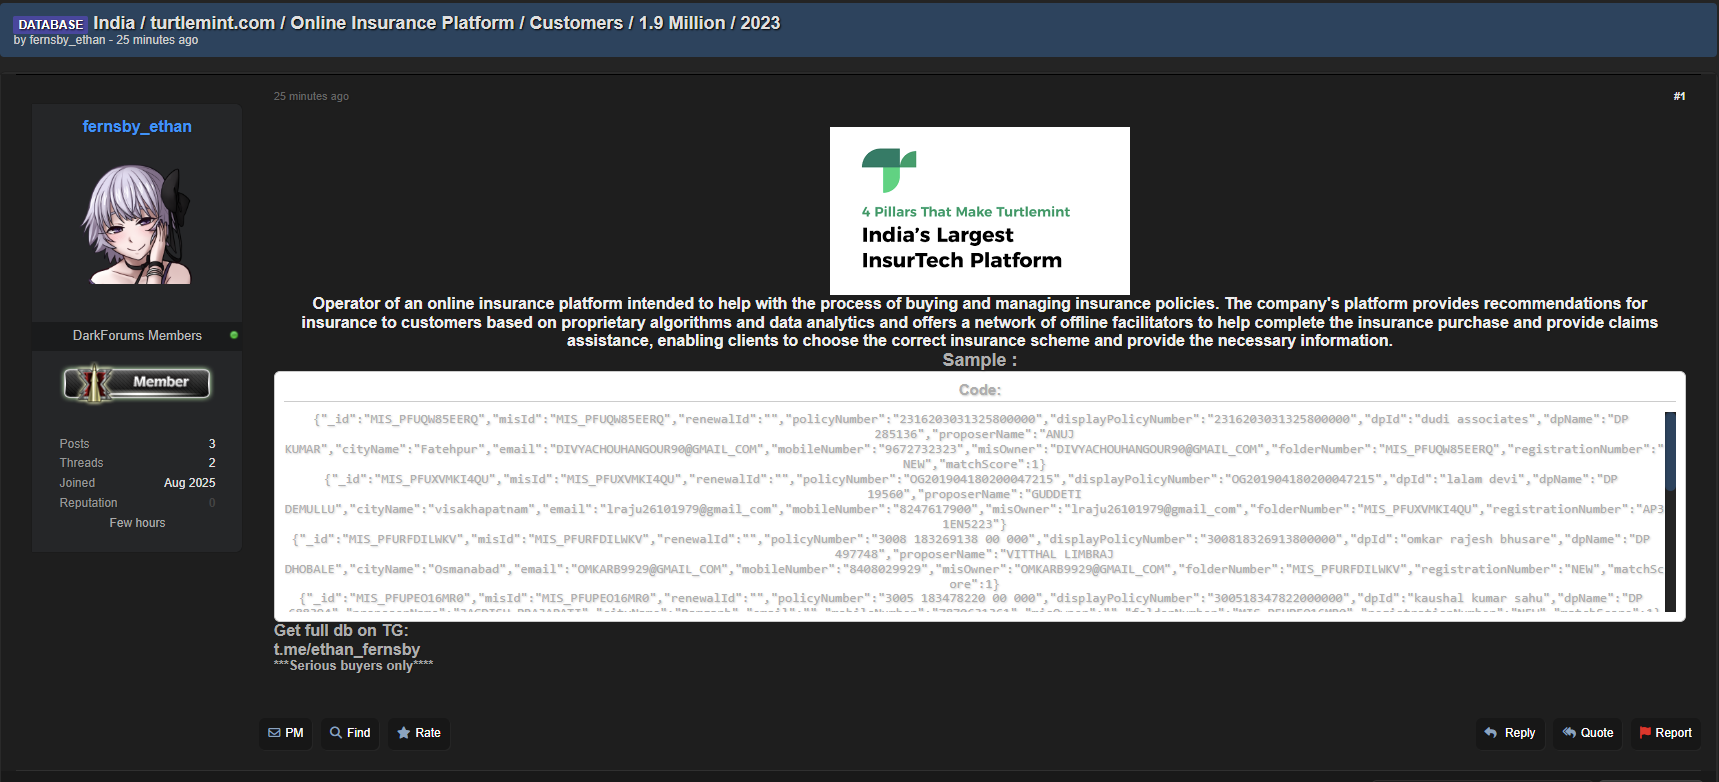The width and height of the screenshot is (1719, 782).
Task: Click the star icon on Rate button
Action: coord(404,733)
